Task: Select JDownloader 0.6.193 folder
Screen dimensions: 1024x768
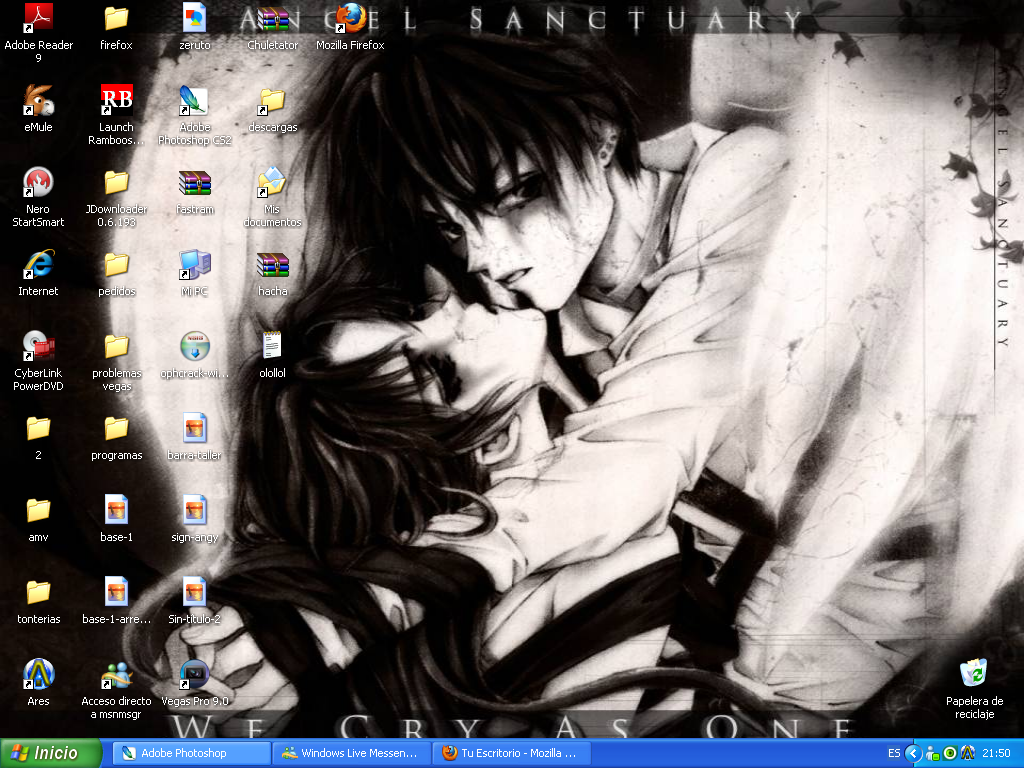Action: pyautogui.click(x=116, y=183)
